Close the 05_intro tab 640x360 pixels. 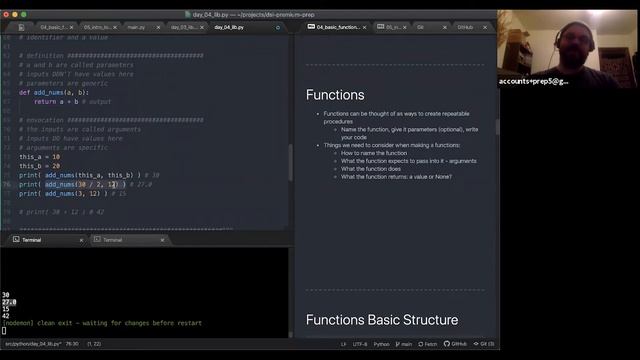pyautogui.click(x=115, y=27)
